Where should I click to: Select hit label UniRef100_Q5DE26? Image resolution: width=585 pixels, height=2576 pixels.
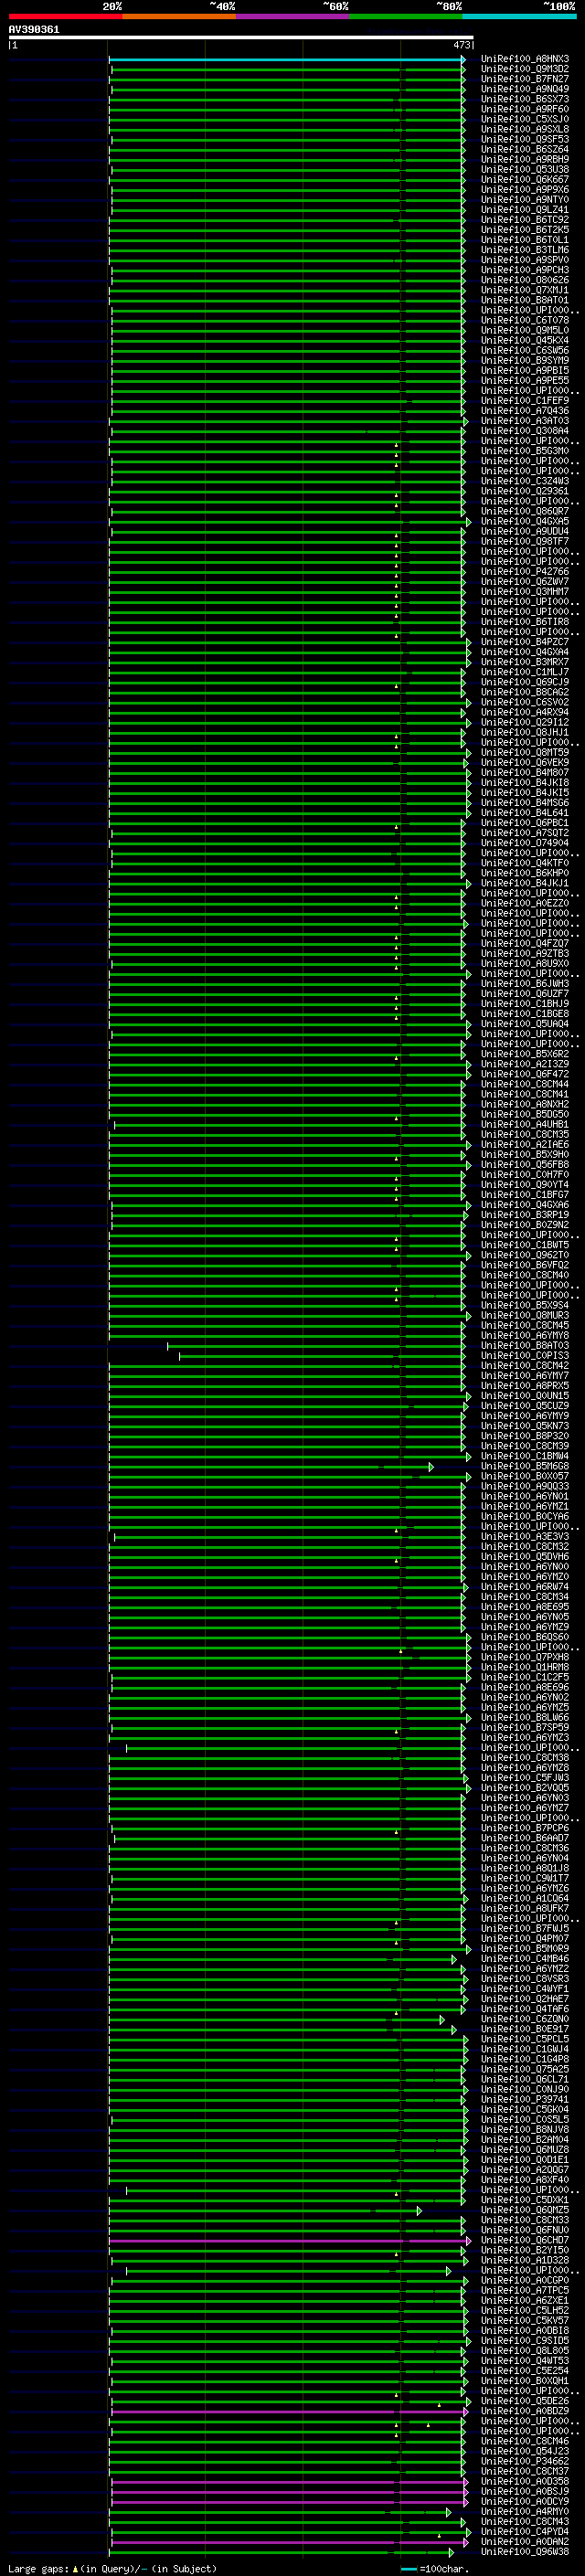click(525, 2401)
